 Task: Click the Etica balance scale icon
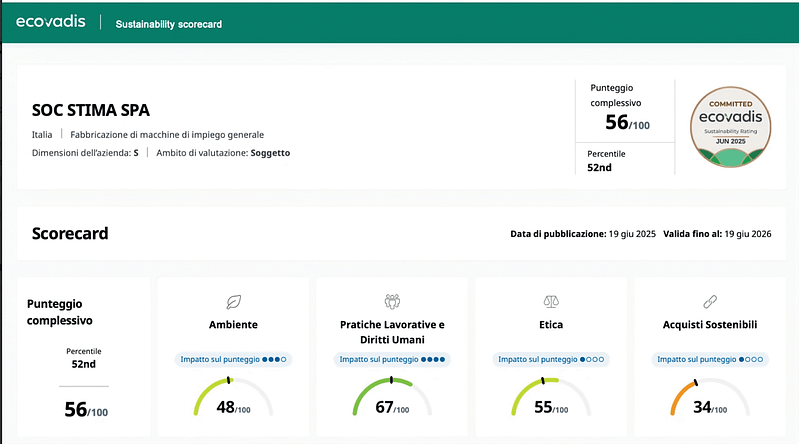point(549,300)
